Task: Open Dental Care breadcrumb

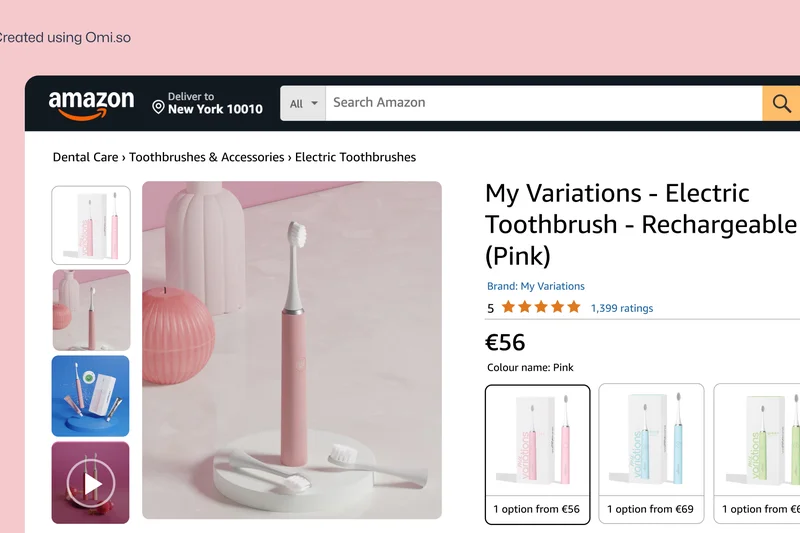Action: pyautogui.click(x=85, y=157)
